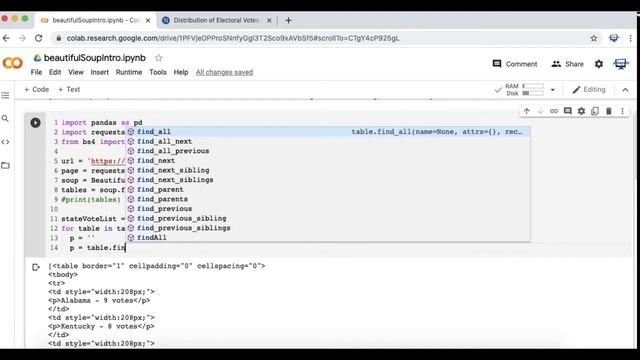The height and width of the screenshot is (360, 640).
Task: Select find_all_previous autocomplete suggestion
Action: (328, 151)
